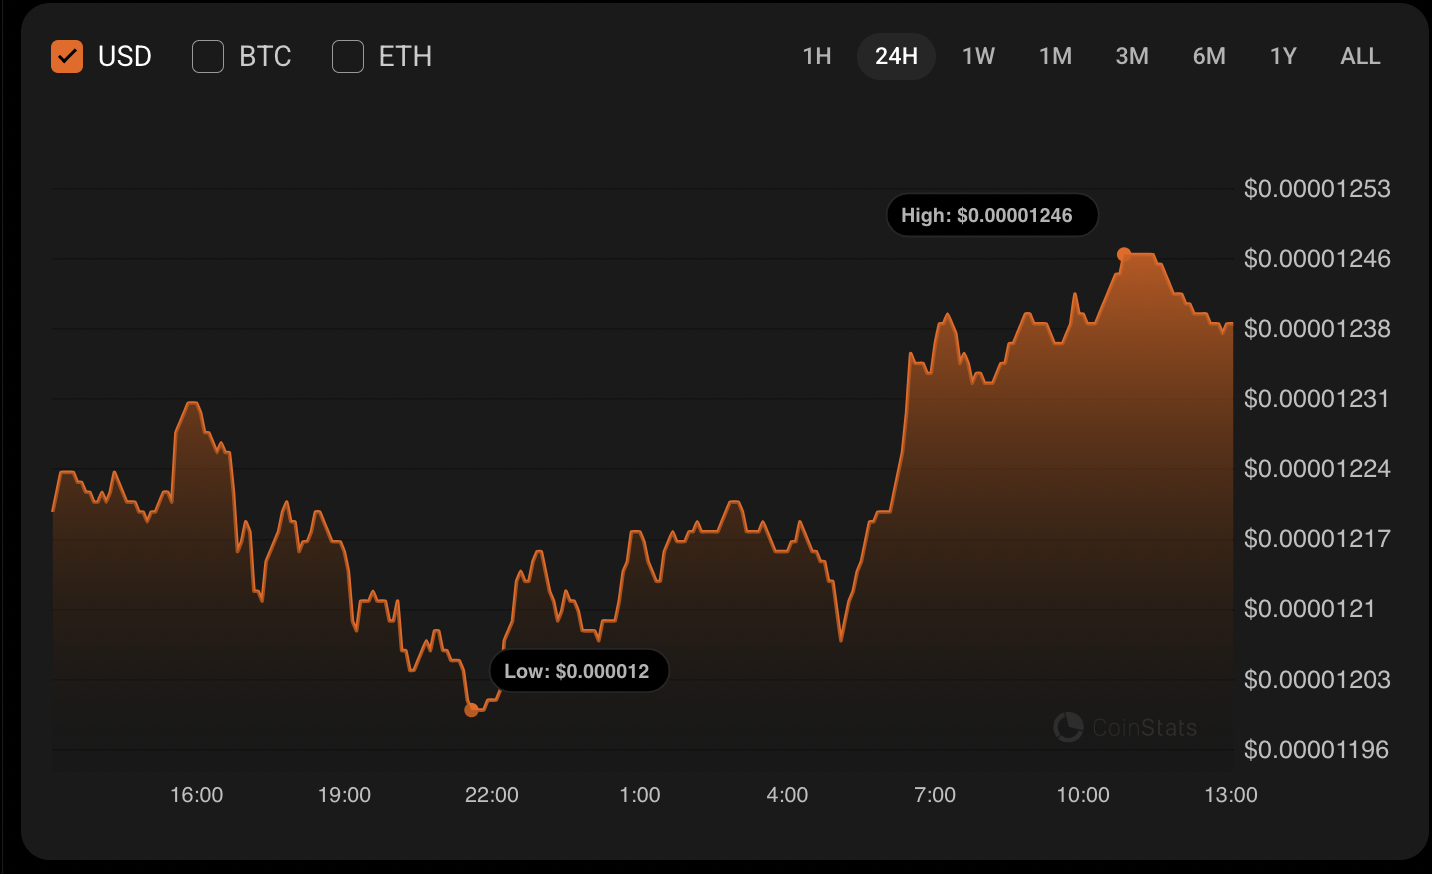The width and height of the screenshot is (1432, 874).
Task: Choose the 6M chart range
Action: click(1209, 56)
